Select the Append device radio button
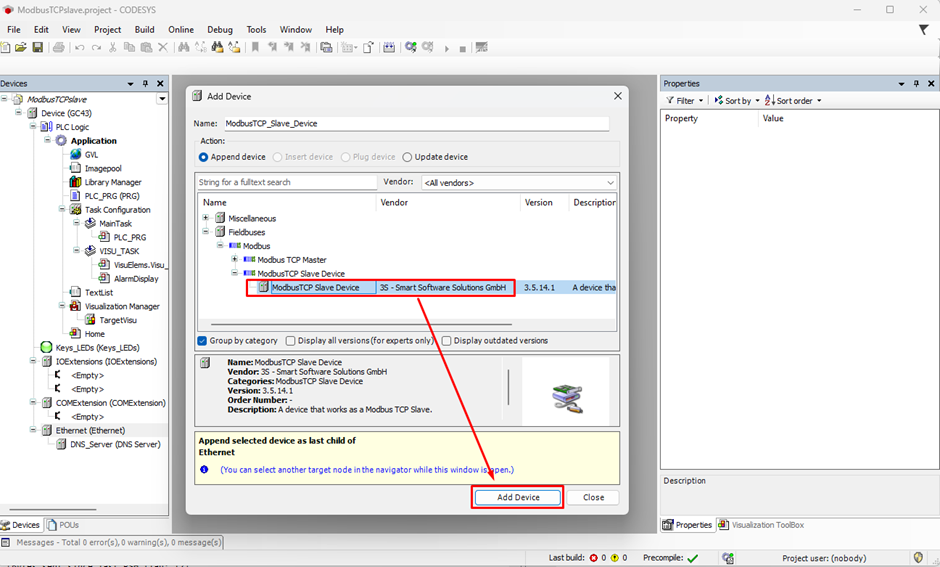Screen dimensions: 940x567 (x=203, y=157)
